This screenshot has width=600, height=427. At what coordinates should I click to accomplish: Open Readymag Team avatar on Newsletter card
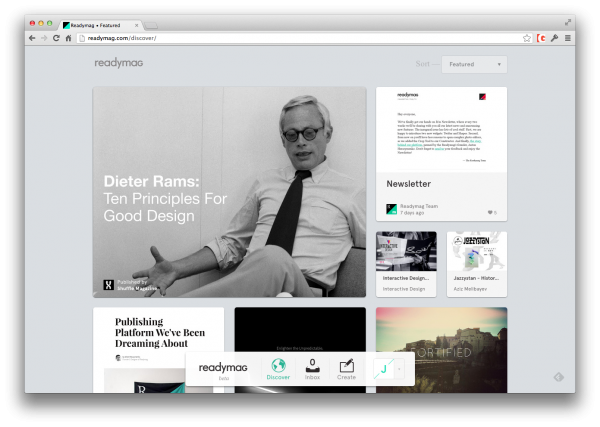pyautogui.click(x=391, y=209)
